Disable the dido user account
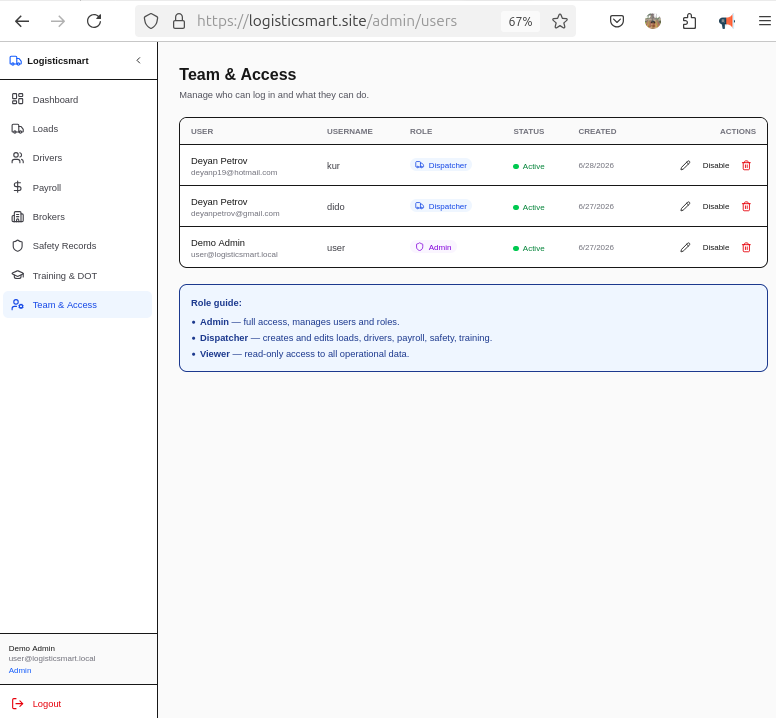 pyautogui.click(x=716, y=206)
